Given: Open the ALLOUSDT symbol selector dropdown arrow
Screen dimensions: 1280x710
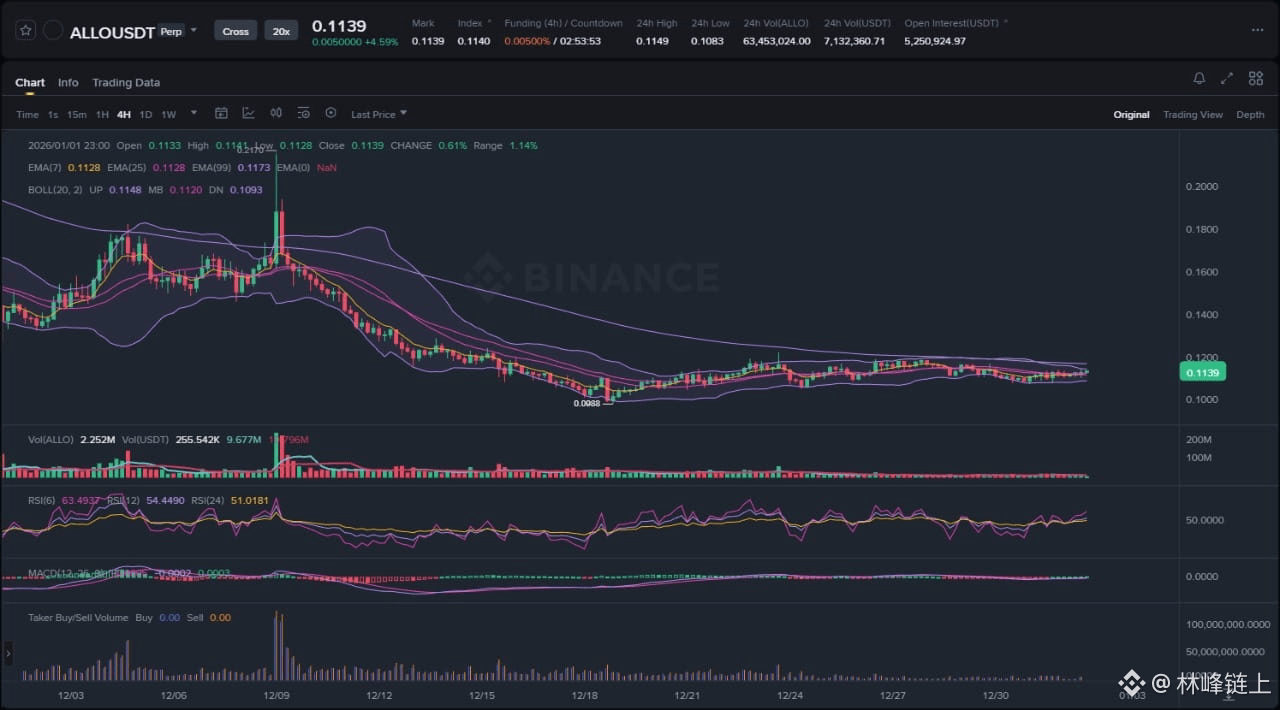Looking at the screenshot, I should 194,31.
